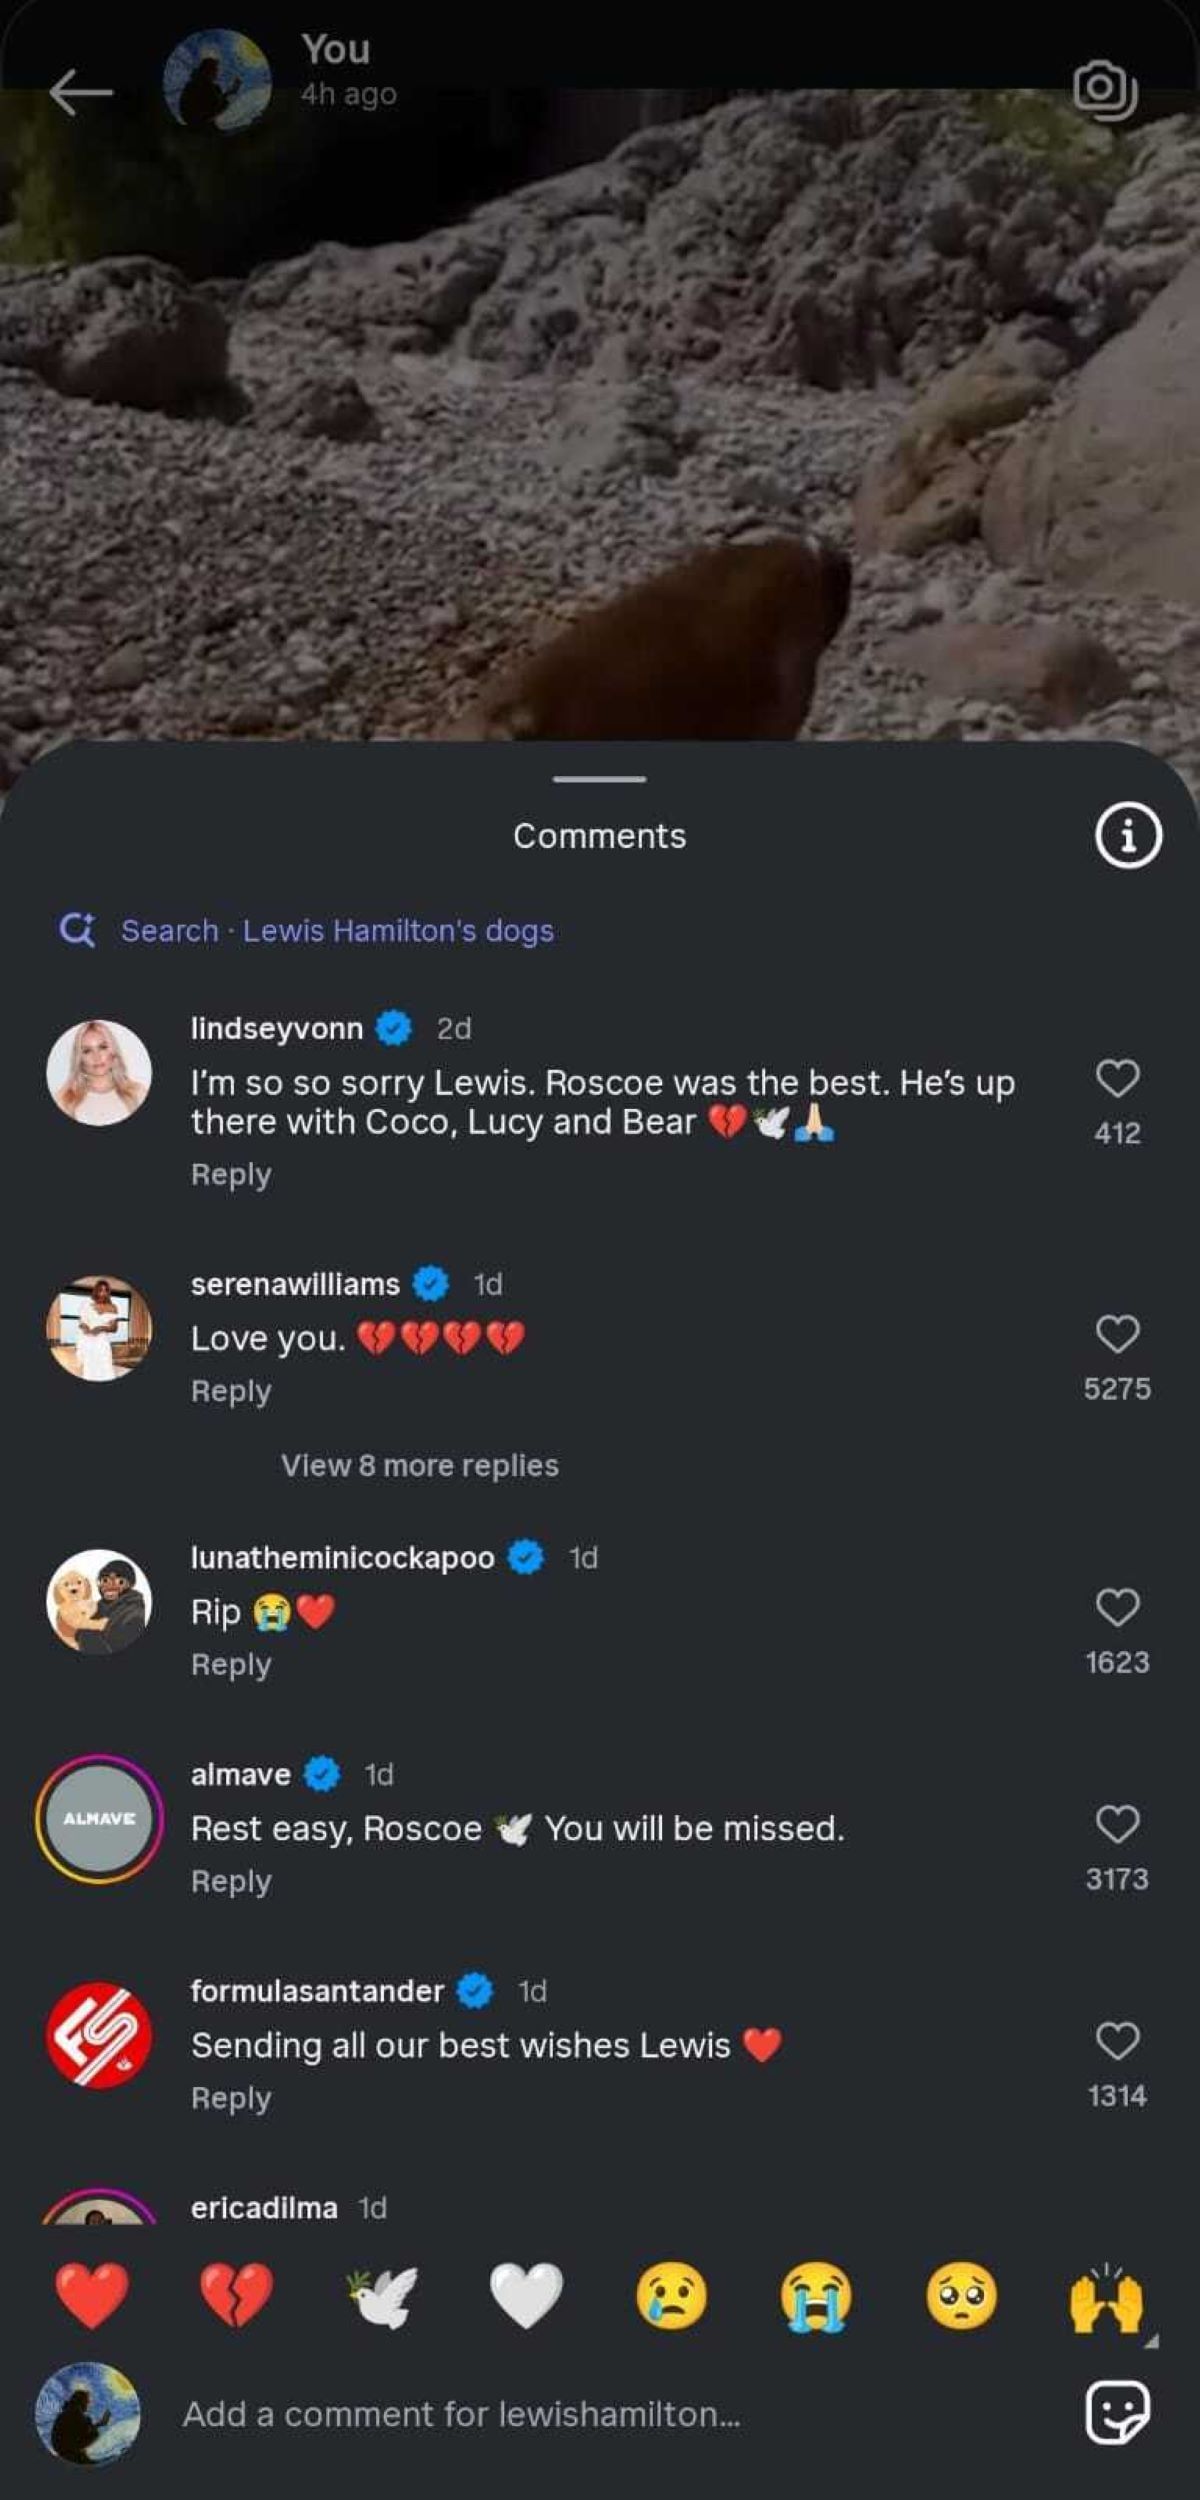The image size is (1200, 2500).
Task: Open the camera icon at top right
Action: 1105,90
